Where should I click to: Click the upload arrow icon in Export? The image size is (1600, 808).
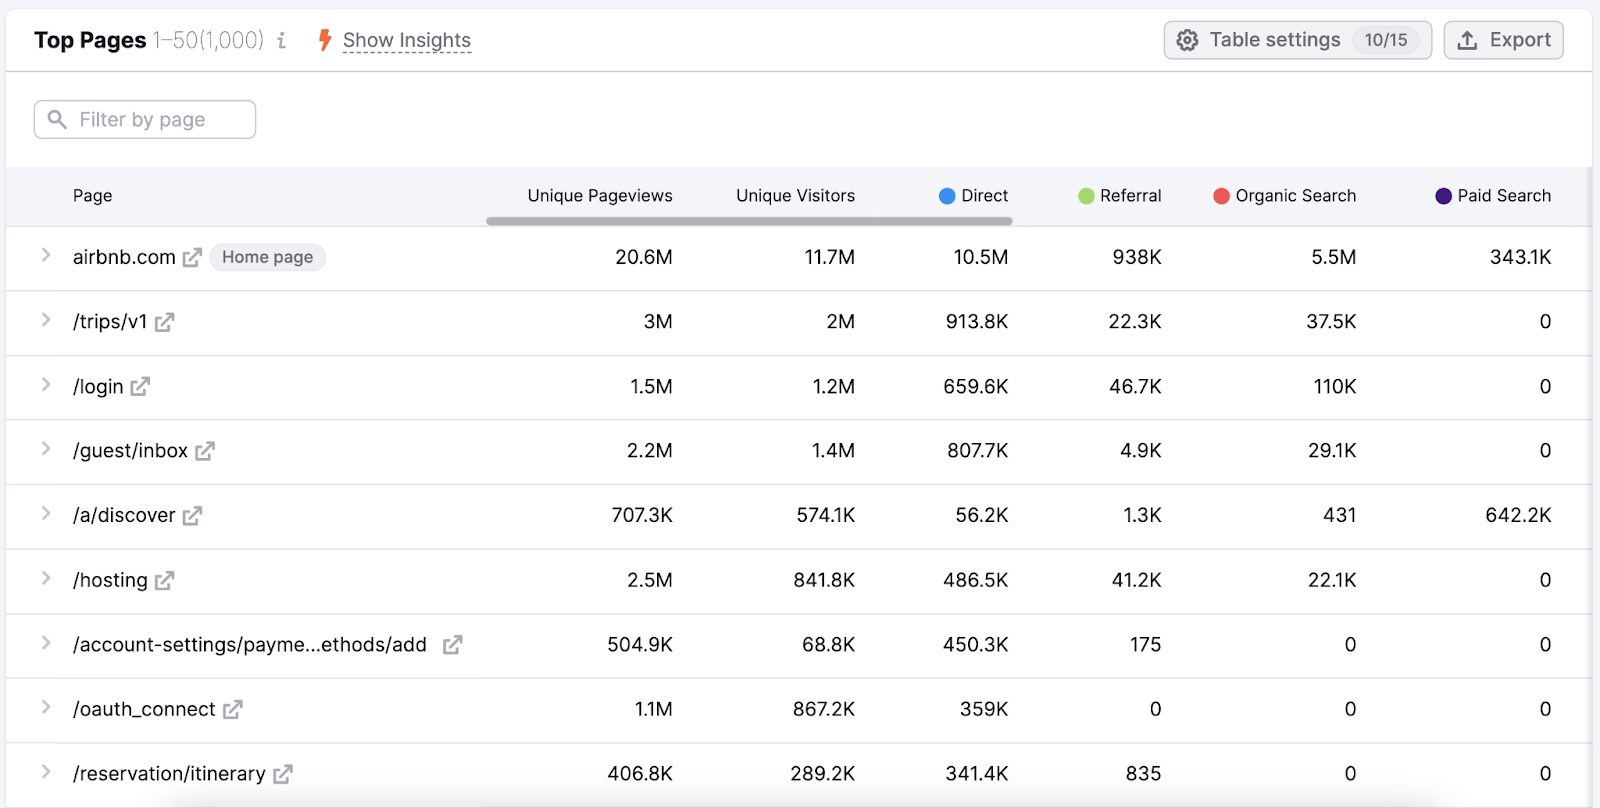tap(1467, 40)
